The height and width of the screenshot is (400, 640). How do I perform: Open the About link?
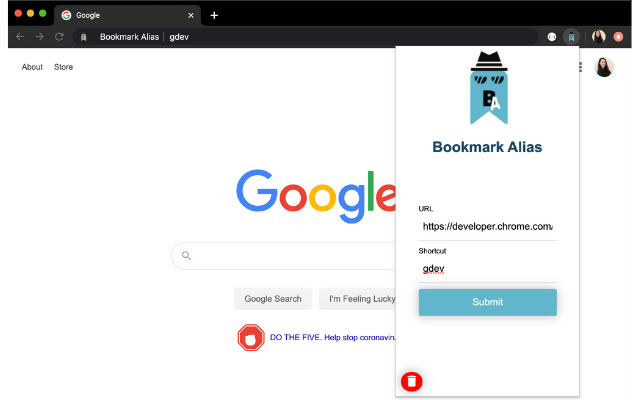tap(32, 67)
